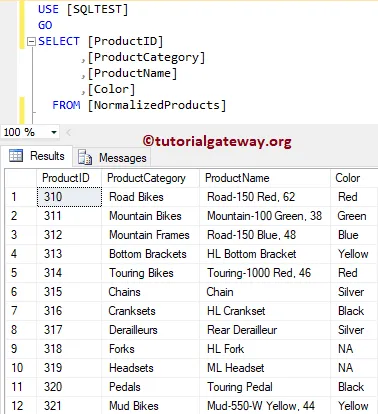Select the cell with ProductID 311
Image resolution: width=378 pixels, height=414 pixels.
click(69, 216)
